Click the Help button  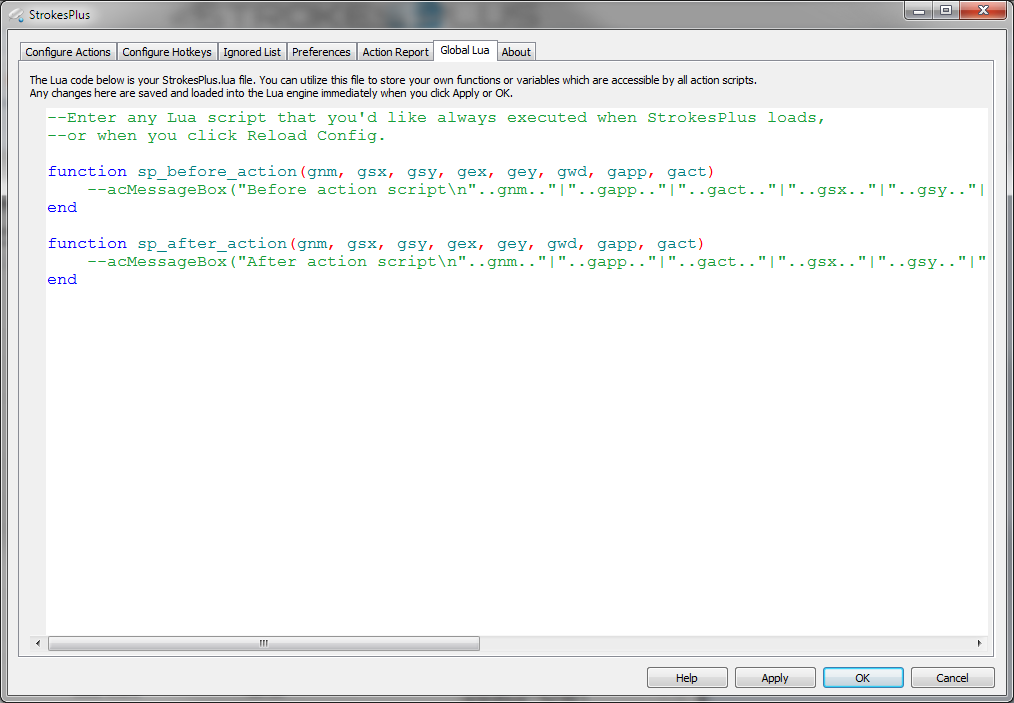[x=687, y=678]
